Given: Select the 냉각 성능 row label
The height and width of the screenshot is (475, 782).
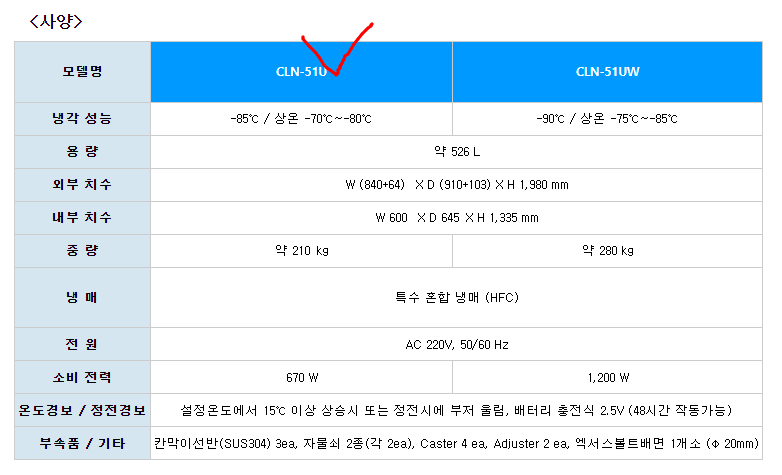Looking at the screenshot, I should pos(83,119).
